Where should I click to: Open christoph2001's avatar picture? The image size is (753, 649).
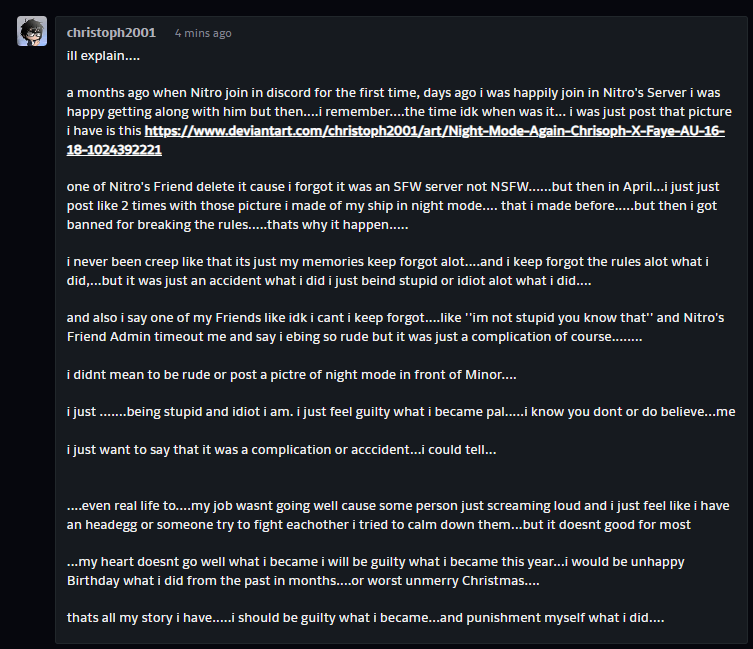32,31
